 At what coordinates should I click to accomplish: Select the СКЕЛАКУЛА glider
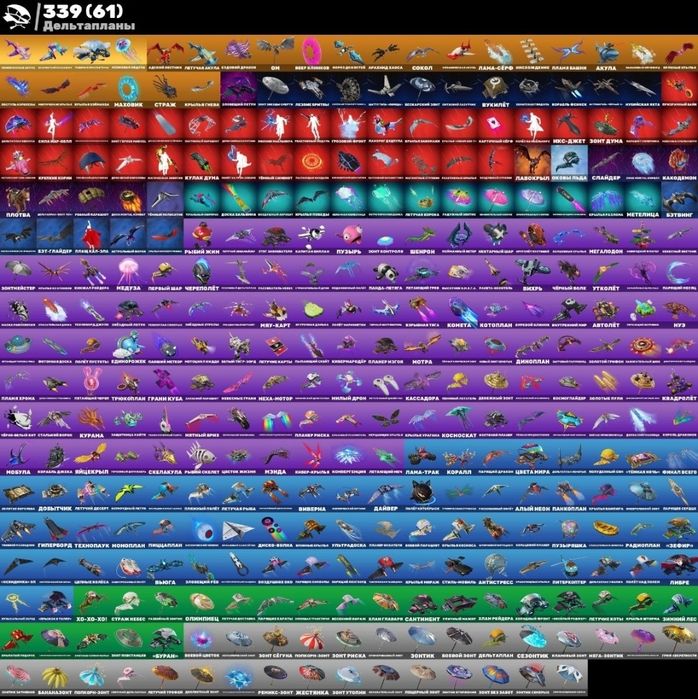tap(165, 456)
